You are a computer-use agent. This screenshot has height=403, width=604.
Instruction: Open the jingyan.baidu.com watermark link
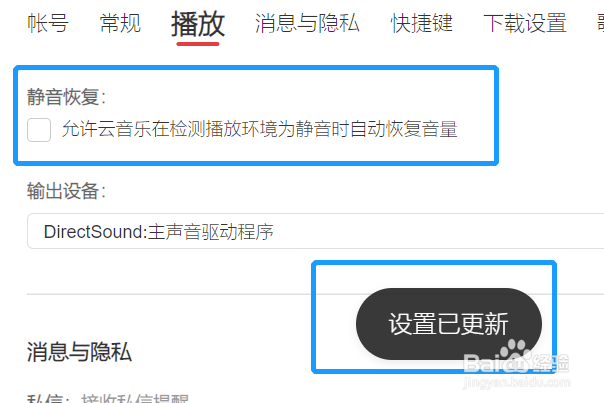(517, 382)
